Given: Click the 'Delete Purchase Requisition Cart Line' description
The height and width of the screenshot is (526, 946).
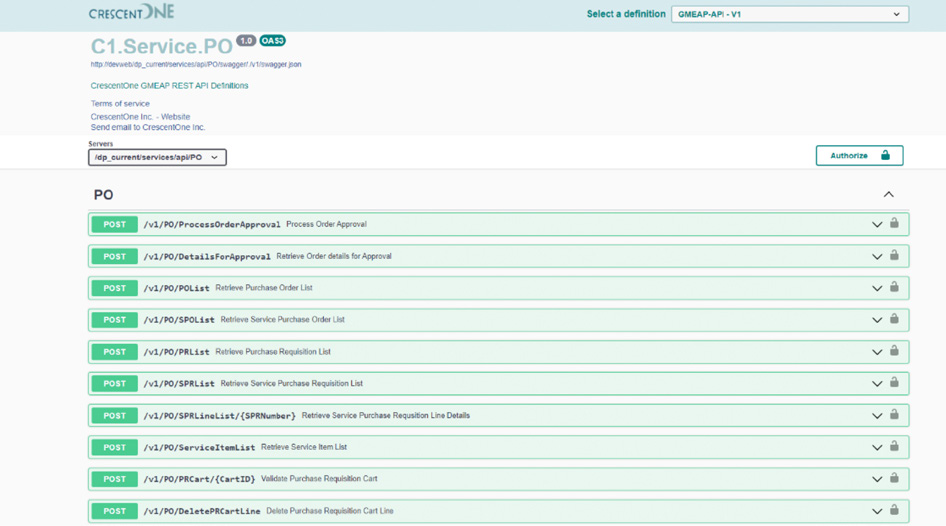Looking at the screenshot, I should (330, 510).
